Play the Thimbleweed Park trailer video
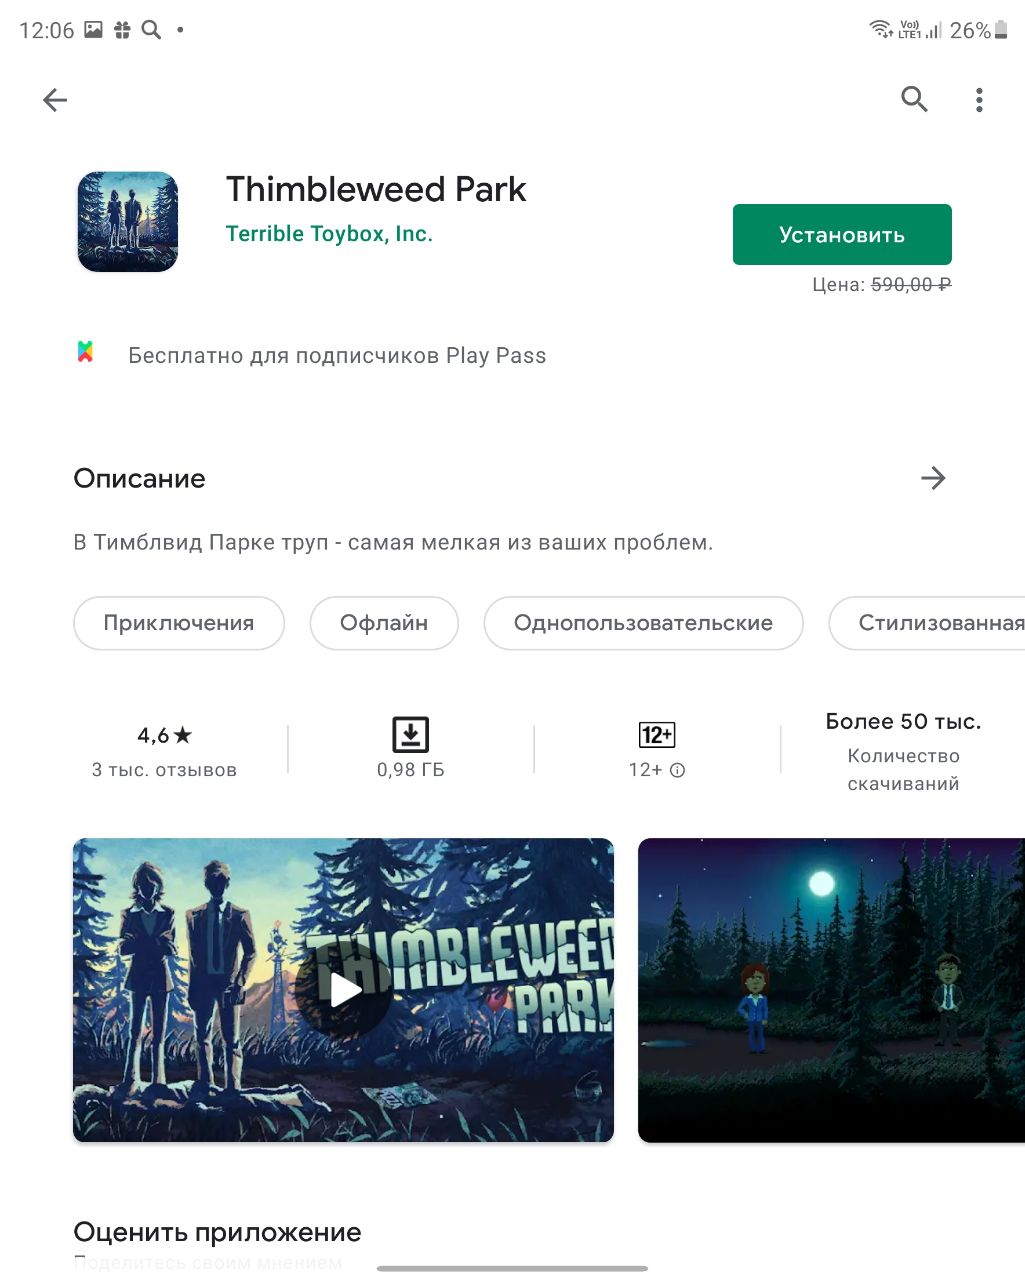Image resolution: width=1025 pixels, height=1280 pixels. click(343, 990)
